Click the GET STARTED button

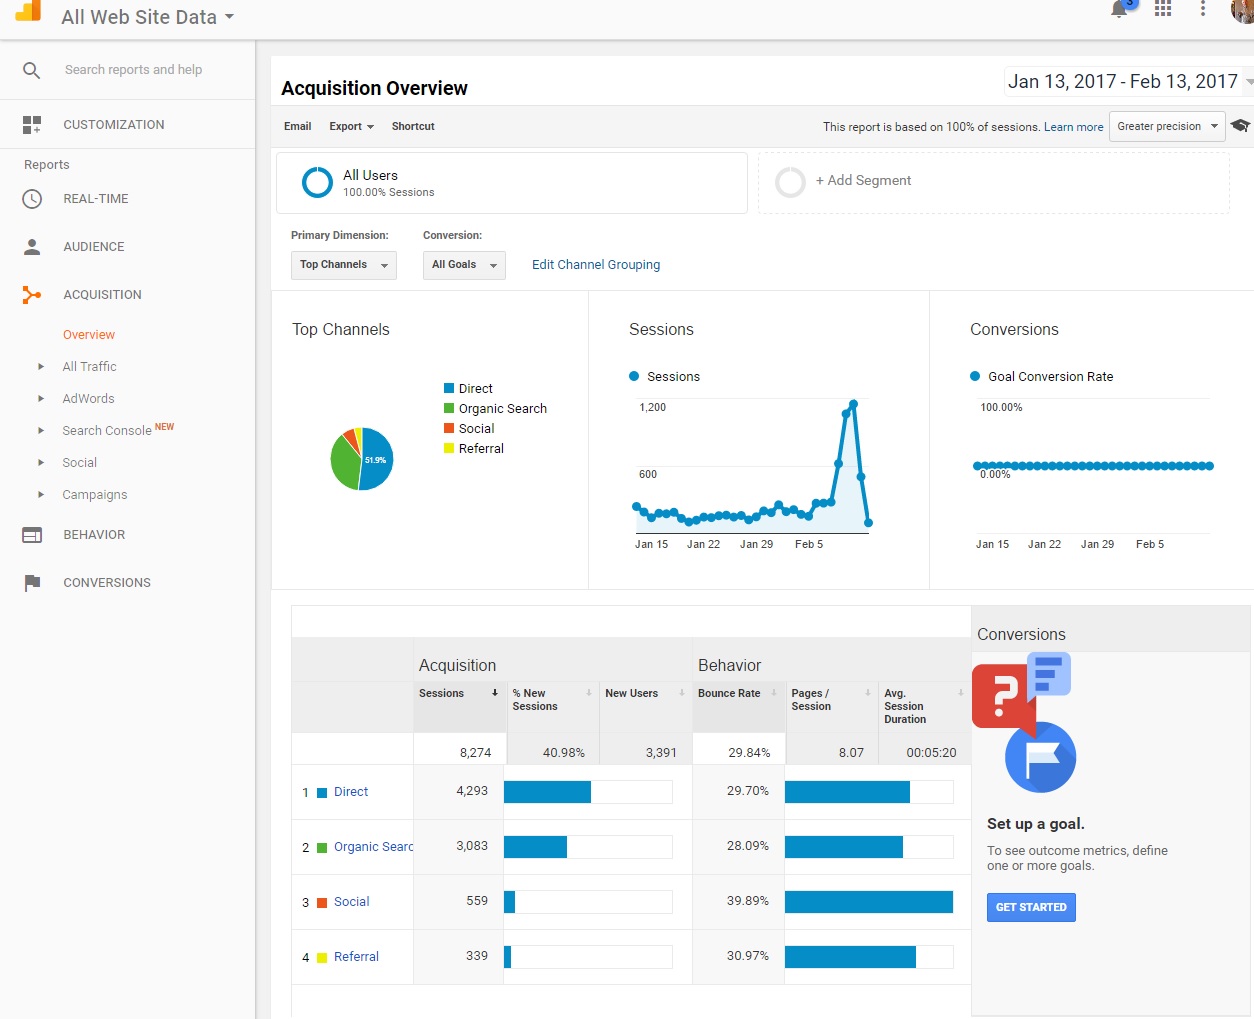coord(1031,907)
